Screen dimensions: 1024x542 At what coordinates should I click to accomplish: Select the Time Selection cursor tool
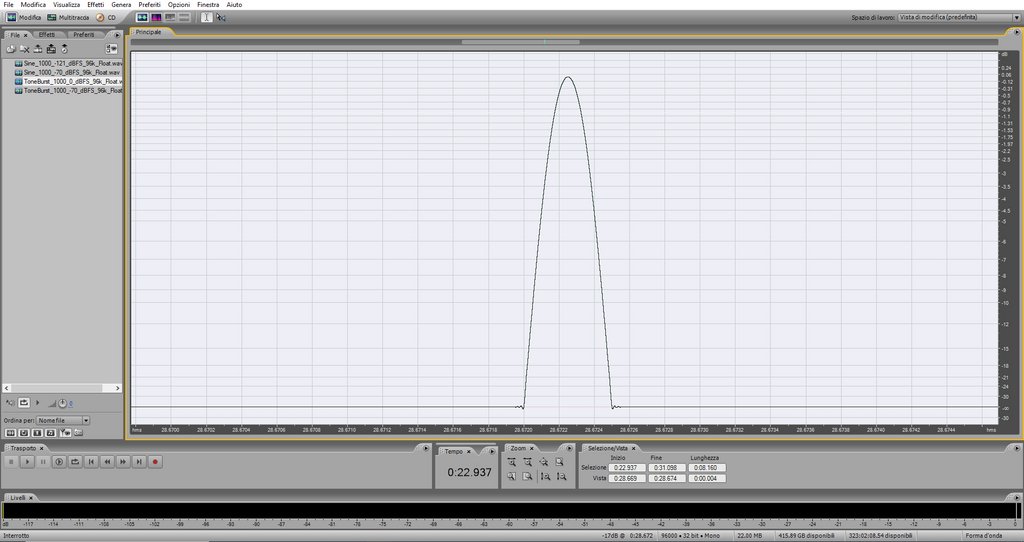(x=206, y=18)
